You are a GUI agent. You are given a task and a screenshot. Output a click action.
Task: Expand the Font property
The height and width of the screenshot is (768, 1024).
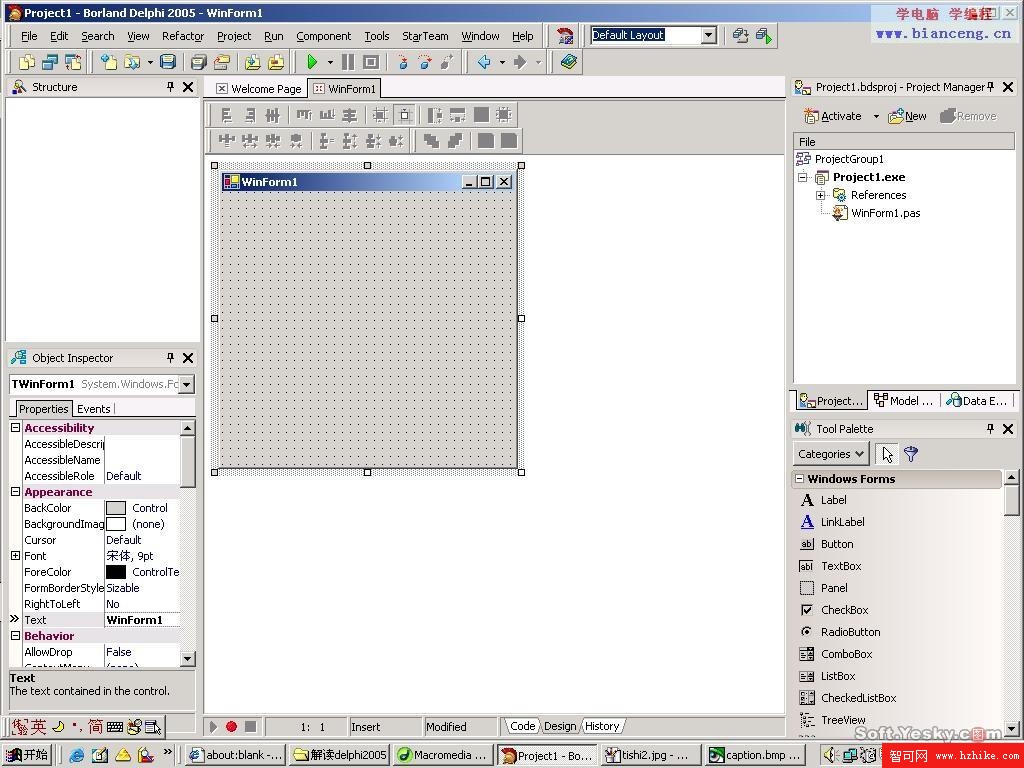click(16, 556)
